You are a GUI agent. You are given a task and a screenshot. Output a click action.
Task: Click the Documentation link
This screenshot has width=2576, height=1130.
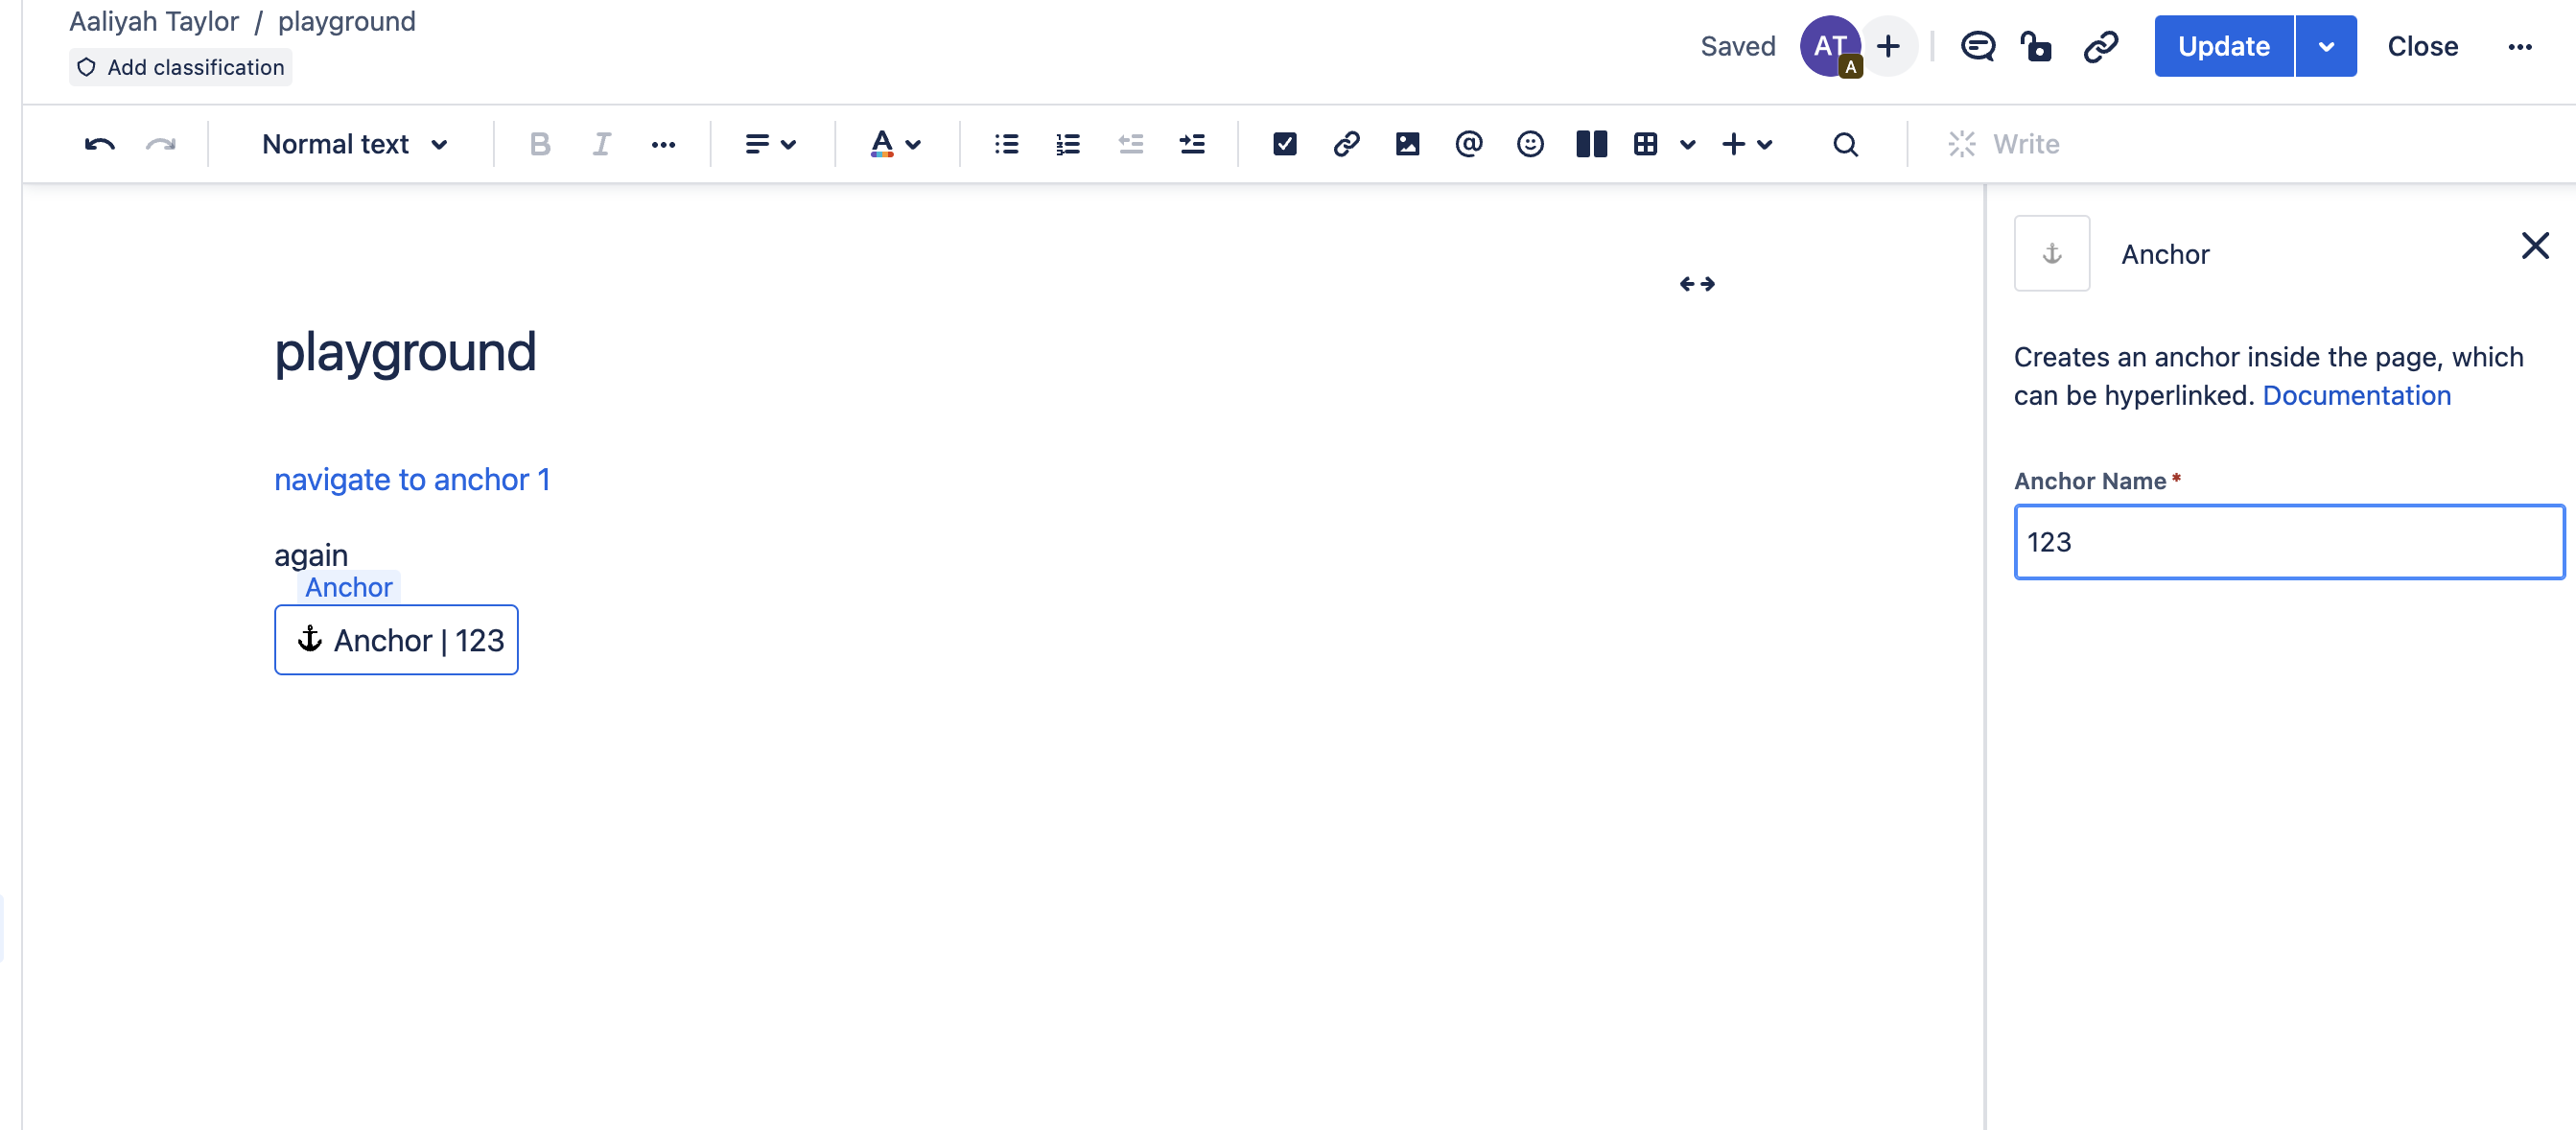[2356, 395]
